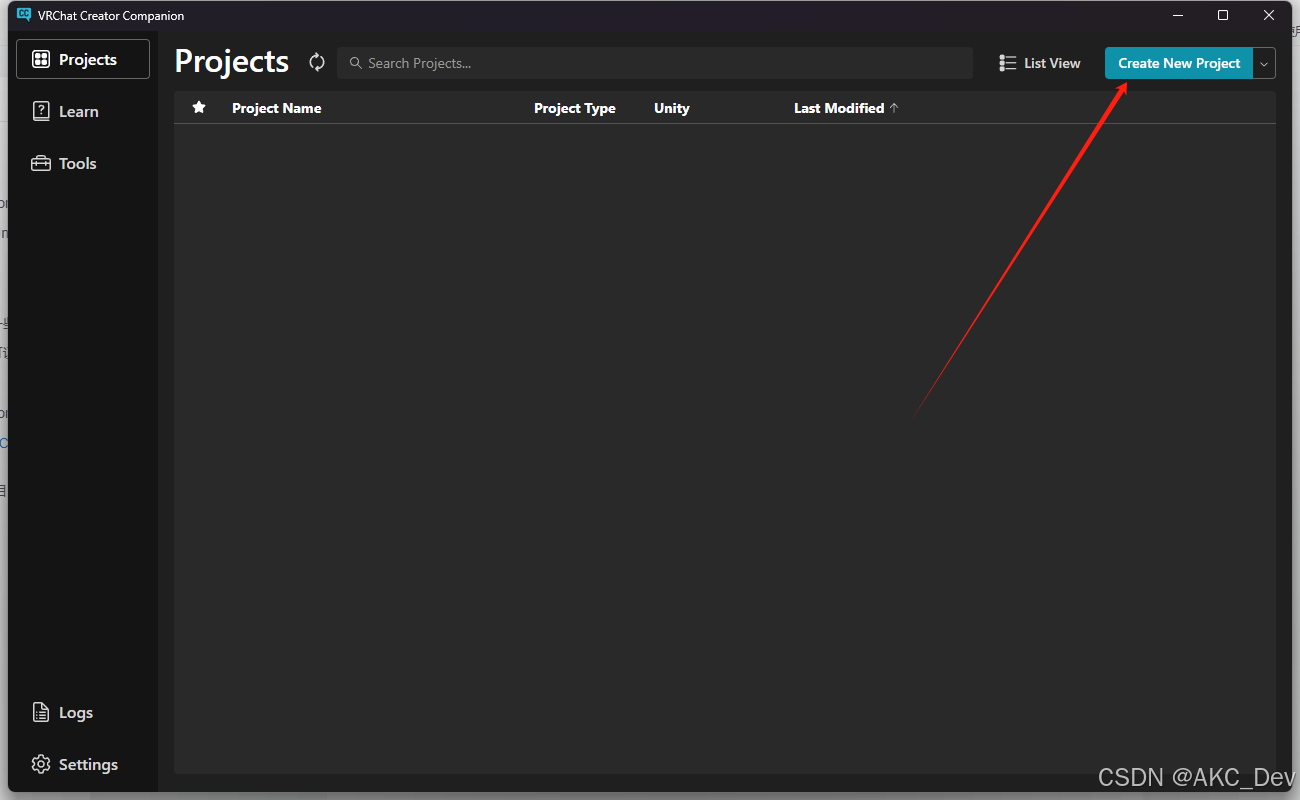
Task: Click the Search Projects field
Action: (655, 63)
